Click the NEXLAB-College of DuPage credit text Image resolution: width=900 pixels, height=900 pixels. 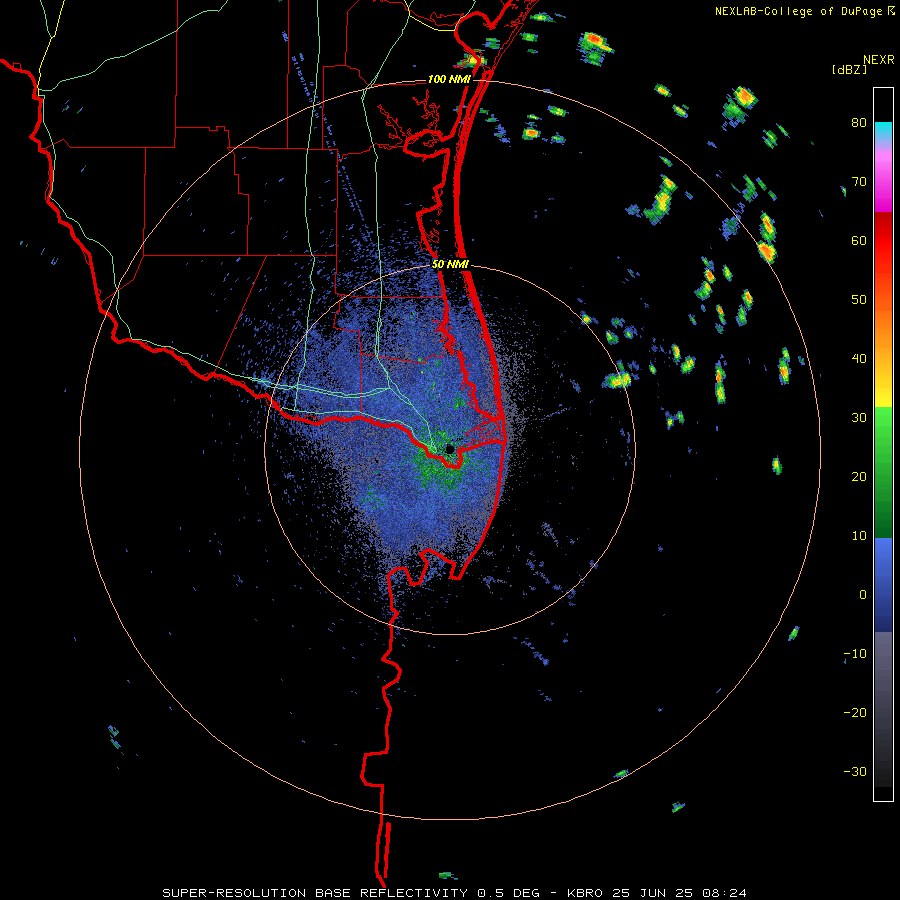[800, 11]
